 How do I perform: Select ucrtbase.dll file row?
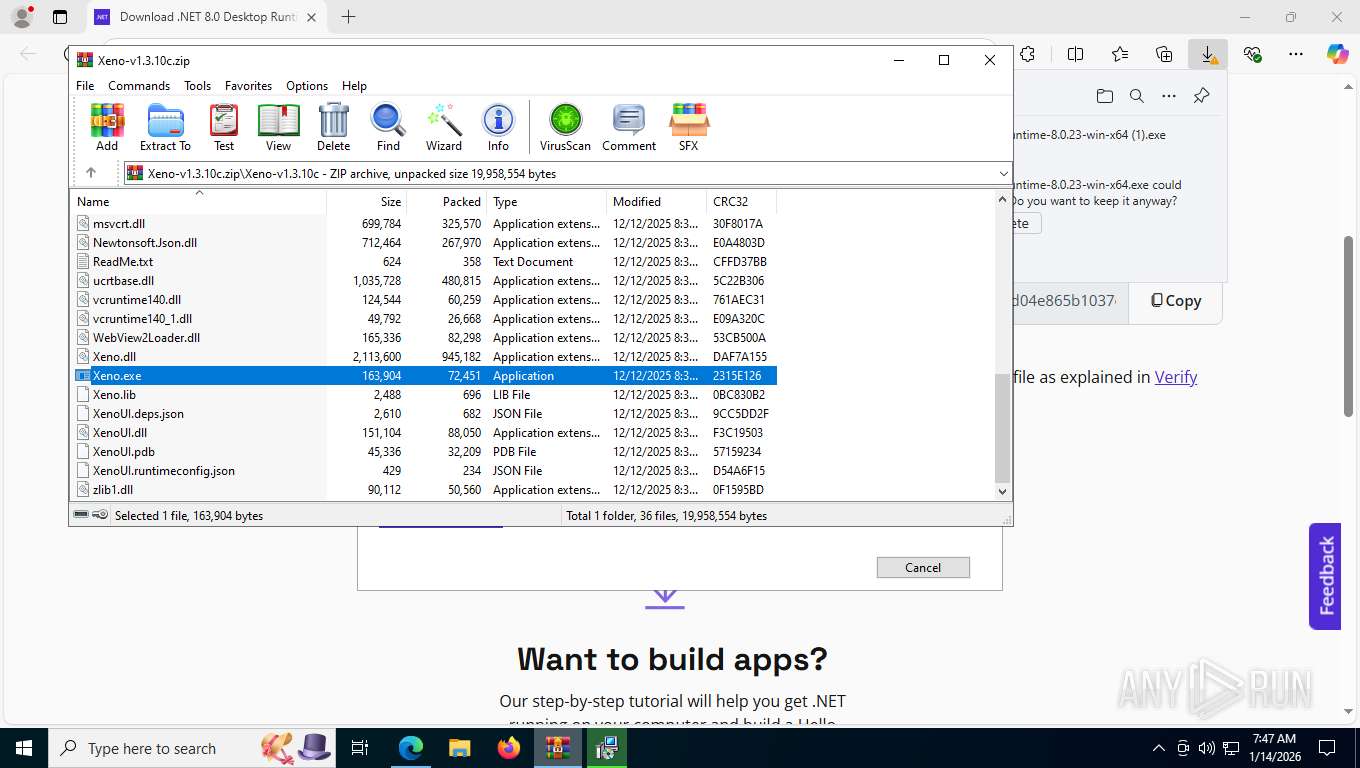pos(424,281)
